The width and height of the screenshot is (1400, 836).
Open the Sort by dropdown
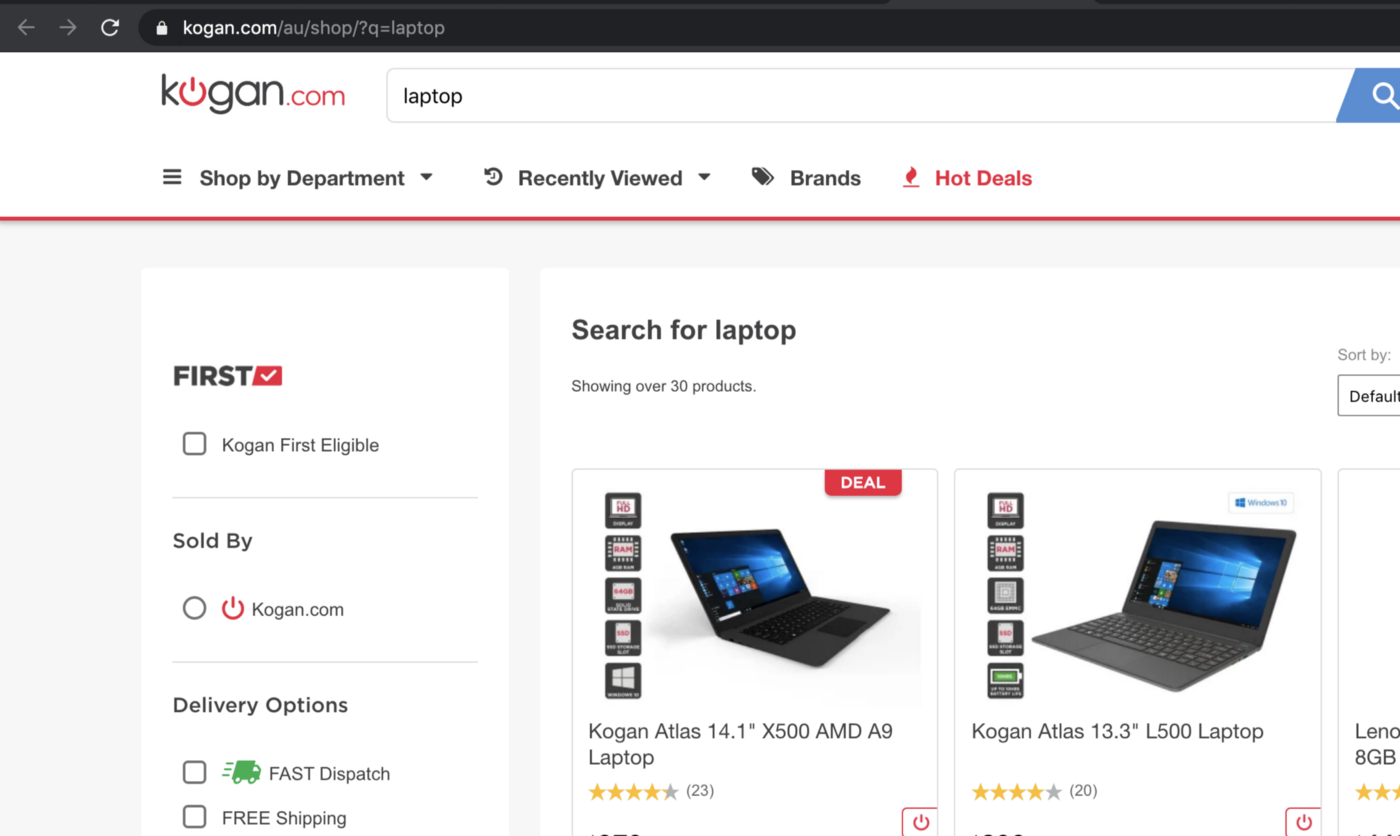(x=1372, y=396)
